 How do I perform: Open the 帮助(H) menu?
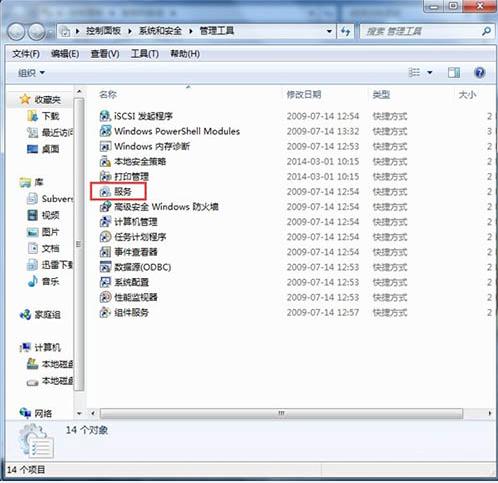tap(185, 54)
